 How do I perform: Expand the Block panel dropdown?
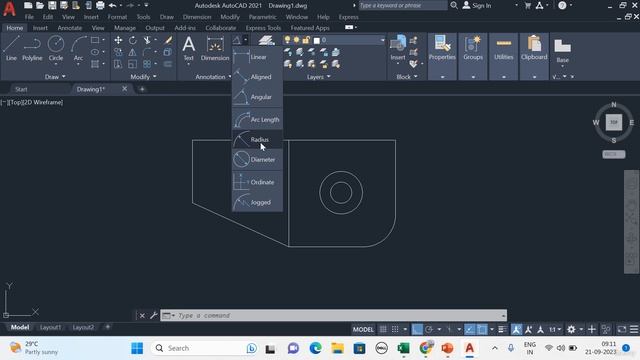[x=407, y=77]
